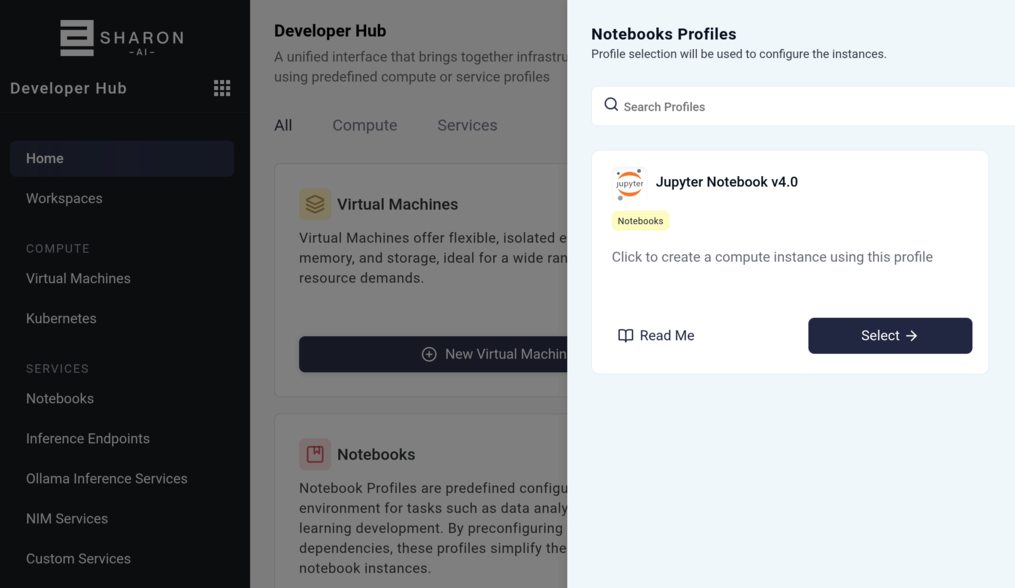Image resolution: width=1015 pixels, height=588 pixels.
Task: Open the app grid launcher icon
Action: [x=222, y=88]
